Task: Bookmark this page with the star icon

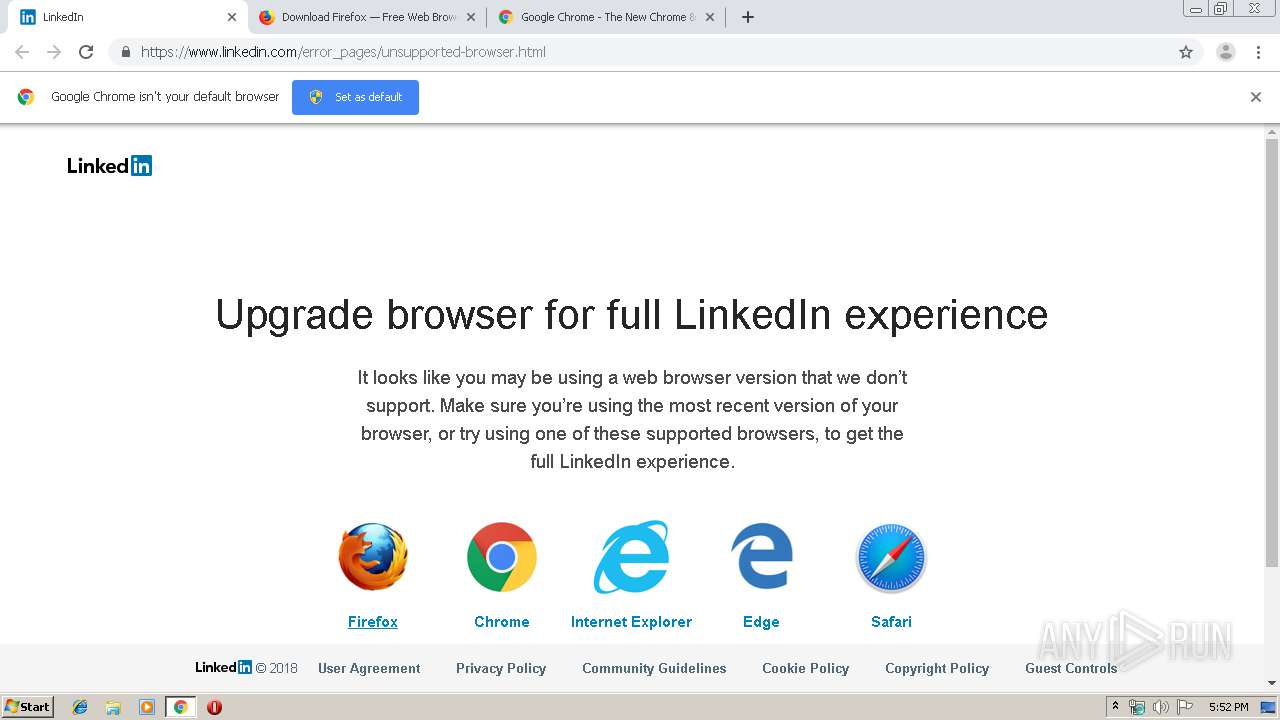Action: click(1186, 52)
